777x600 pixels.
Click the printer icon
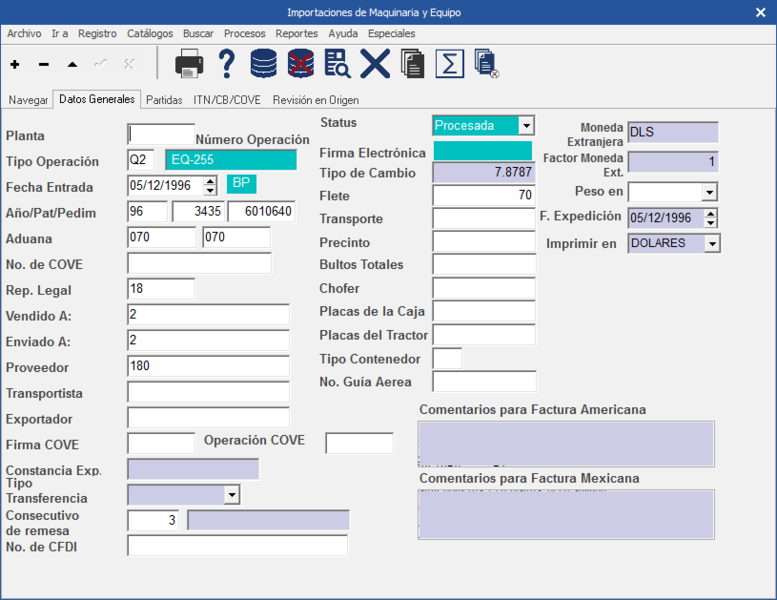(x=189, y=63)
